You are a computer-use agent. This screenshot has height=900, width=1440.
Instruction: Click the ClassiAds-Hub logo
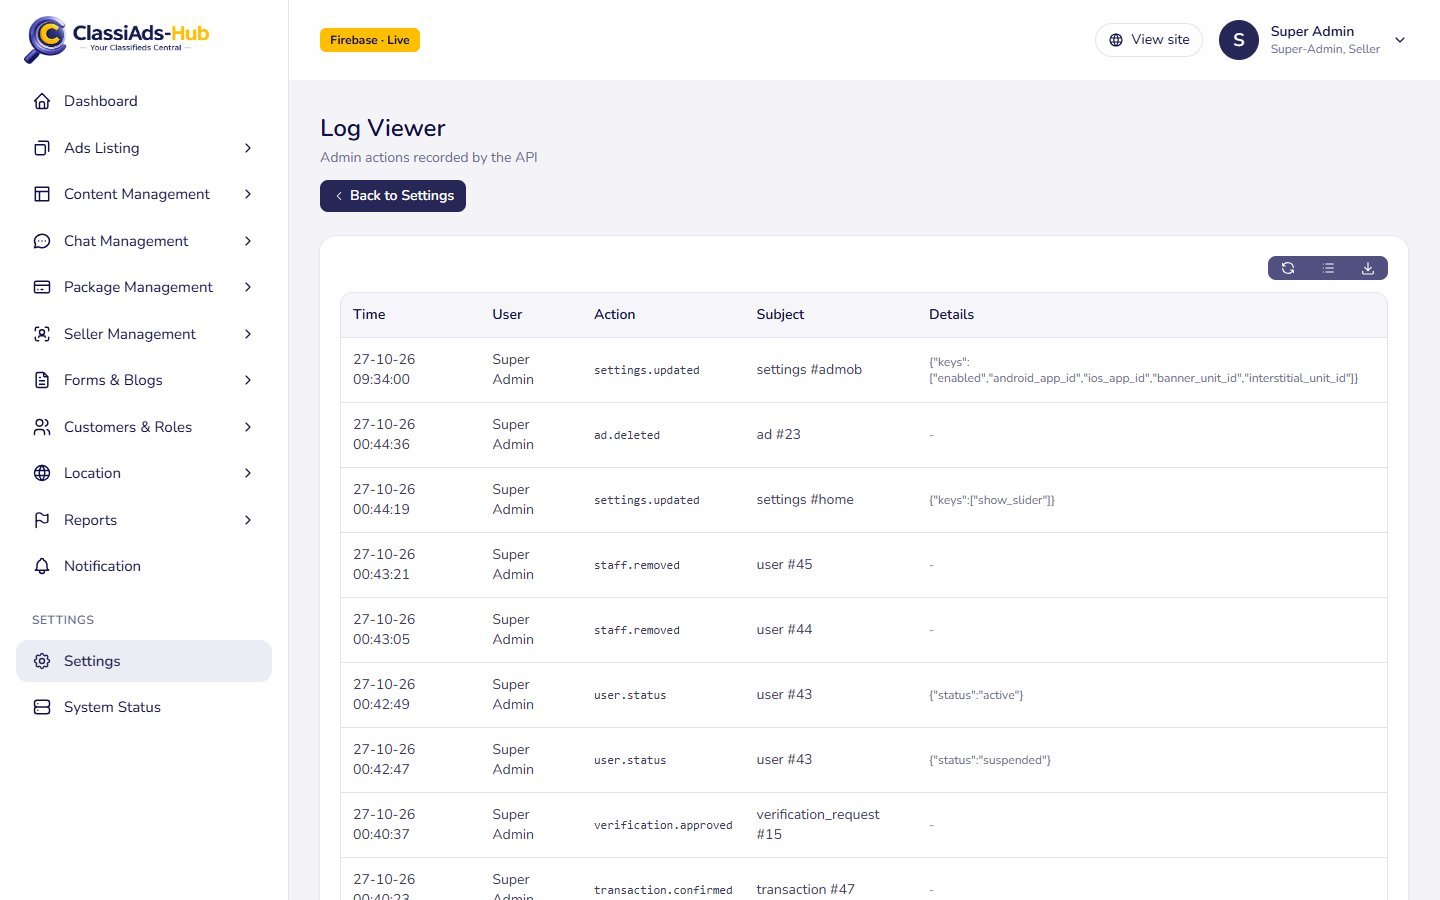point(117,39)
